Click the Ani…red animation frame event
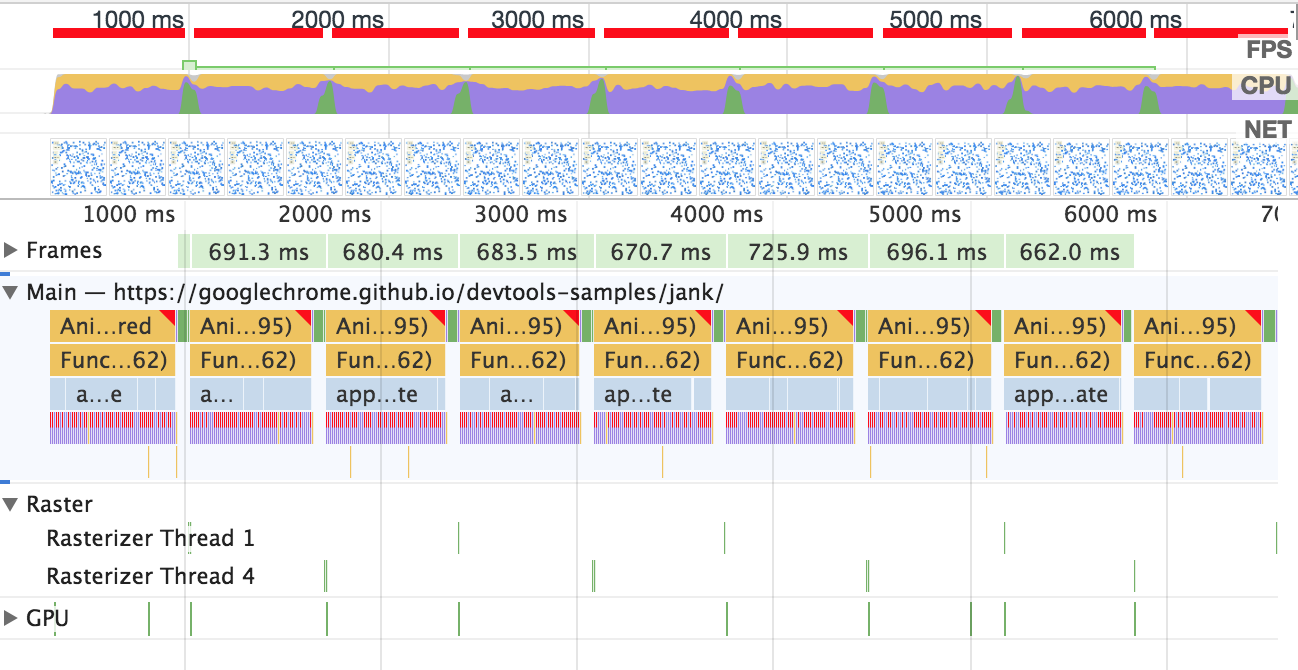This screenshot has width=1298, height=670. (x=112, y=326)
